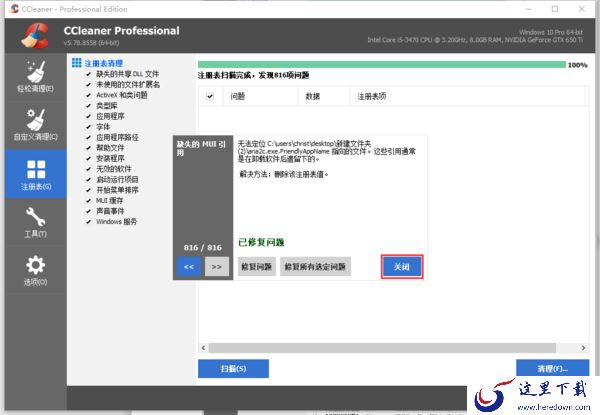This screenshot has width=600, height=415.
Task: Click 解决方法: 删除该注册表值 text
Action: [284, 174]
